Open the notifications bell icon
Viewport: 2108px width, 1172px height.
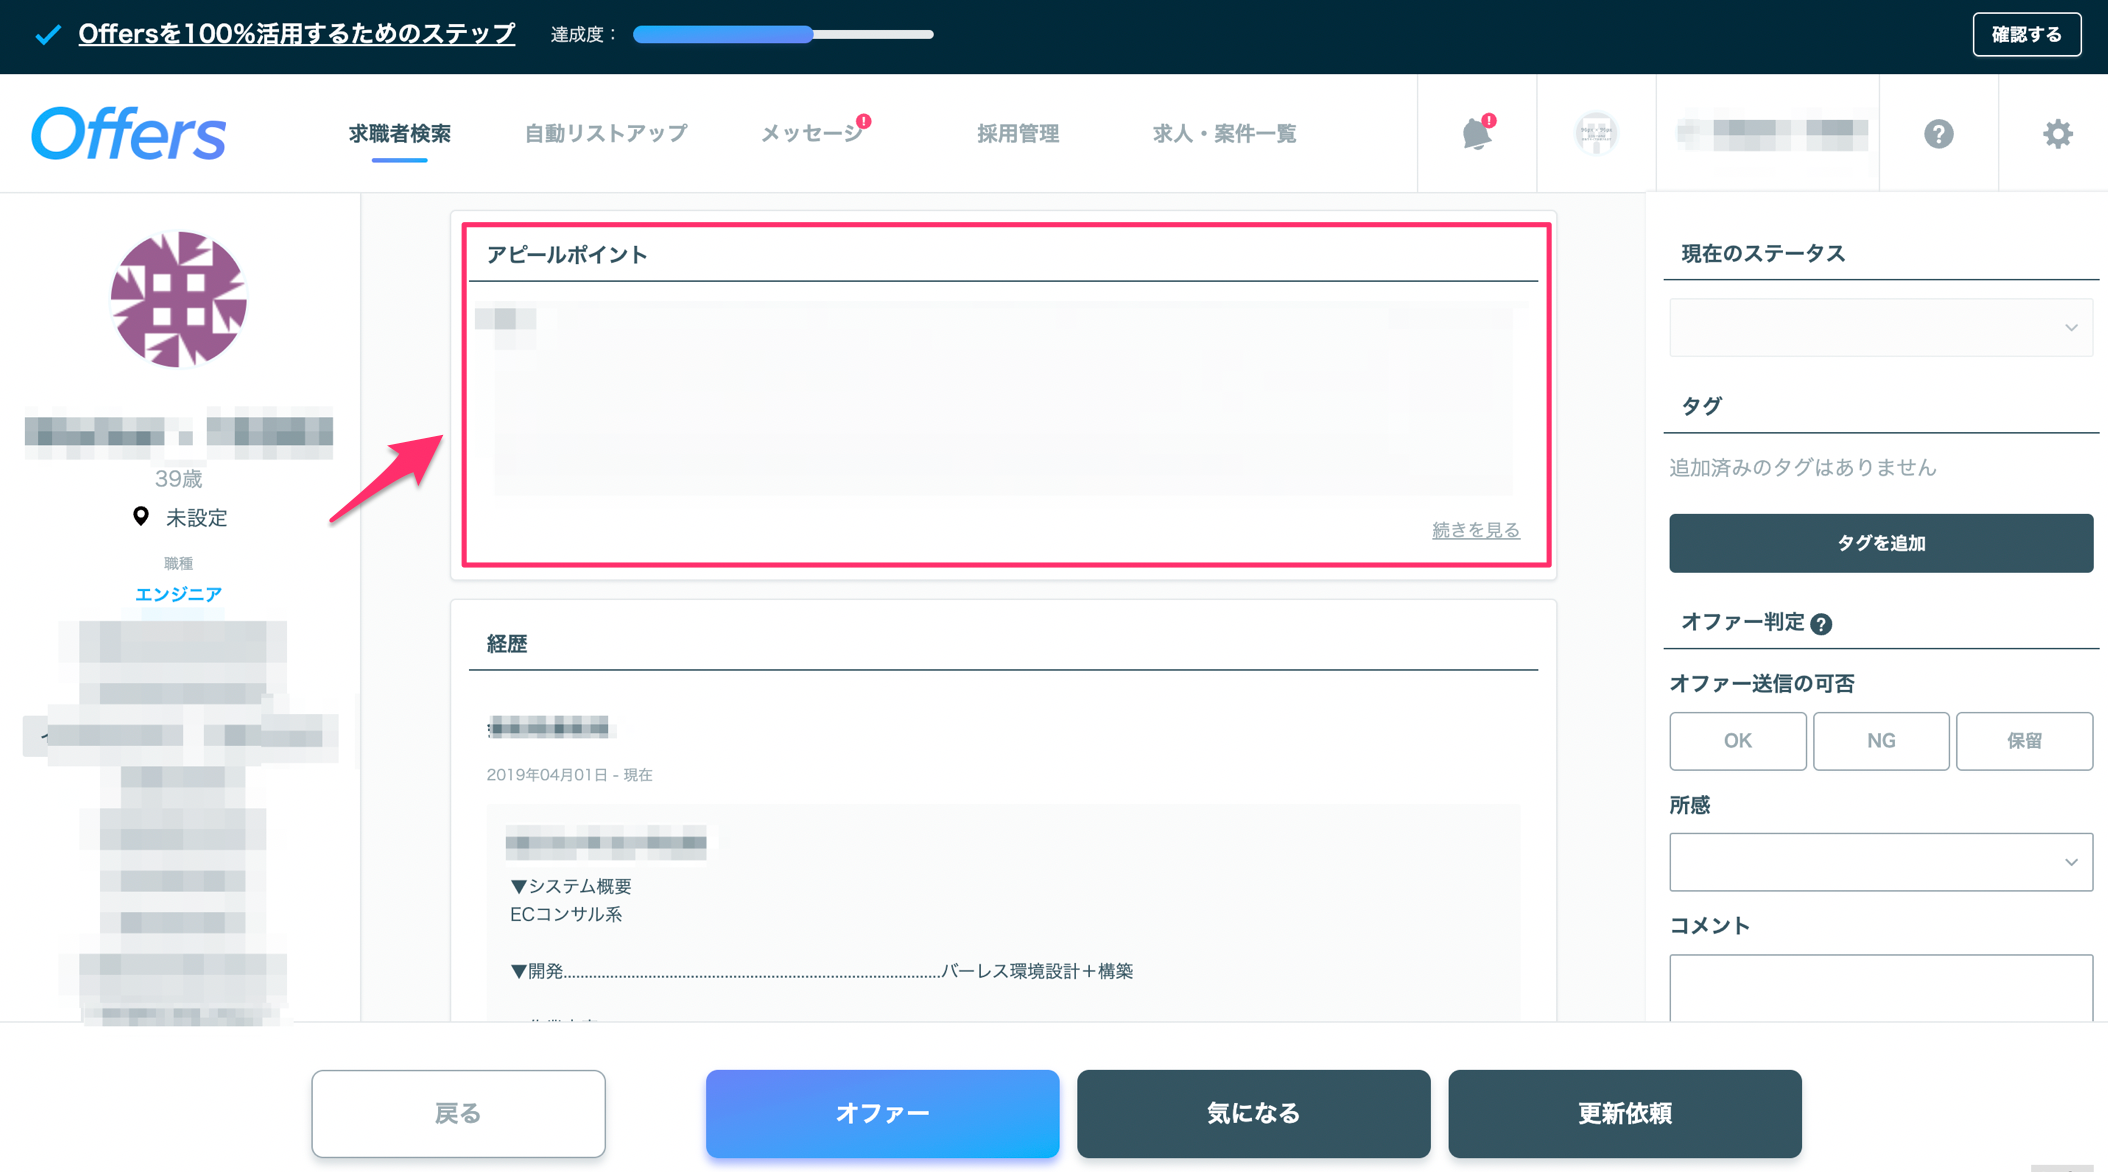[x=1476, y=133]
